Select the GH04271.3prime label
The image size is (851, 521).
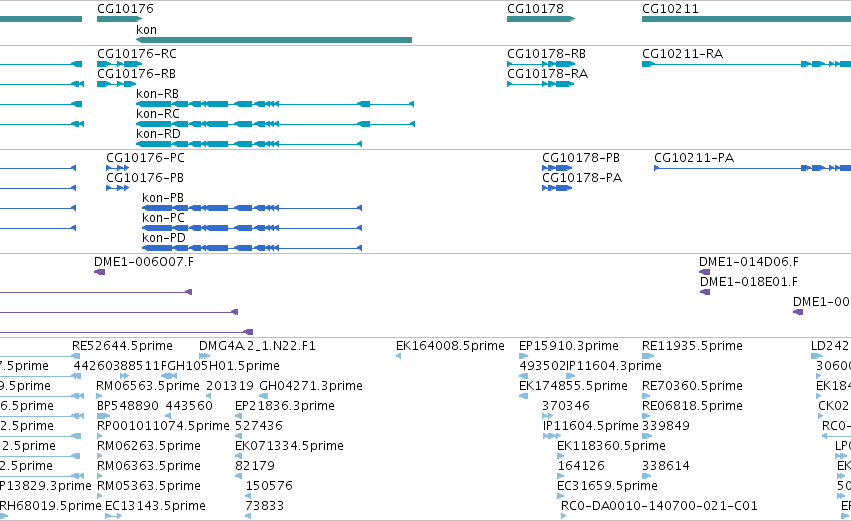pyautogui.click(x=311, y=386)
